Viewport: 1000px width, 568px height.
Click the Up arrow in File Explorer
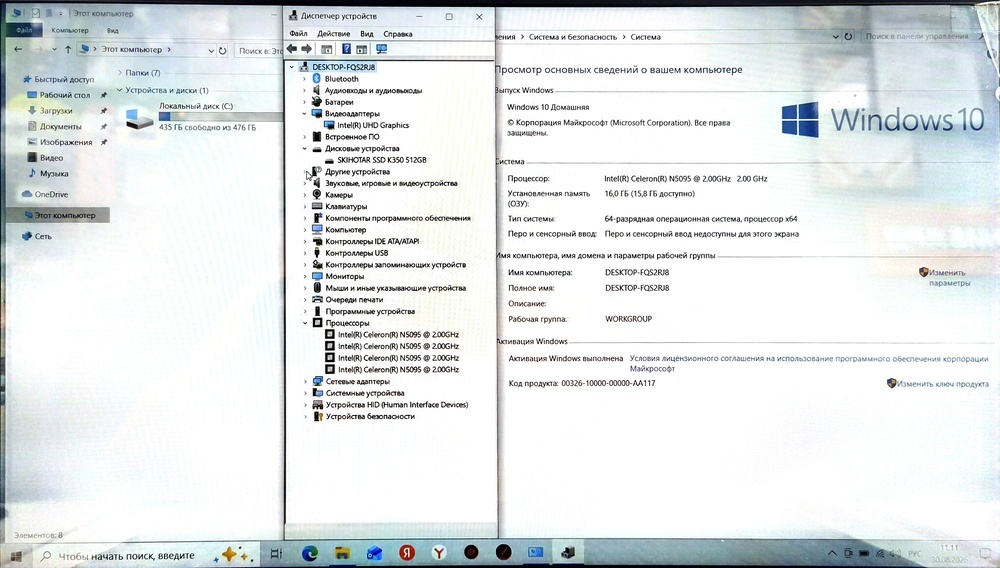coord(68,50)
